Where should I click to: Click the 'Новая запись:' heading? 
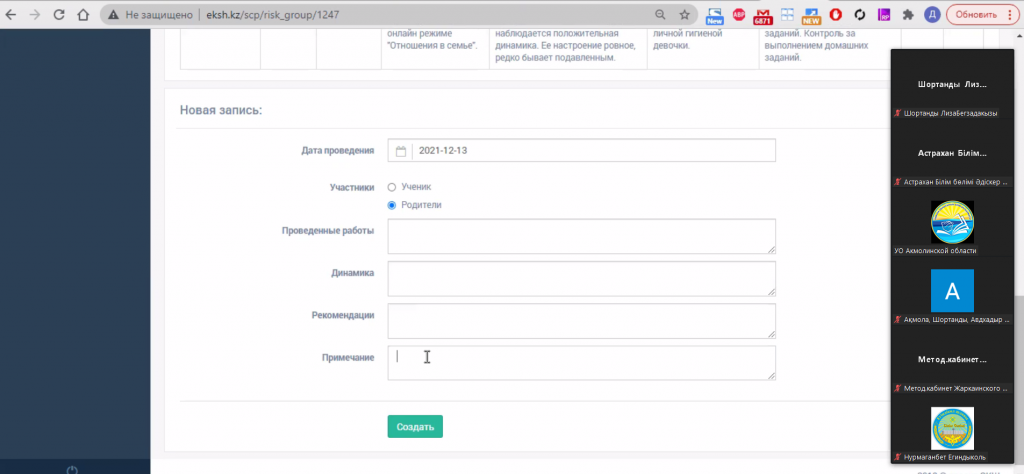[221, 110]
